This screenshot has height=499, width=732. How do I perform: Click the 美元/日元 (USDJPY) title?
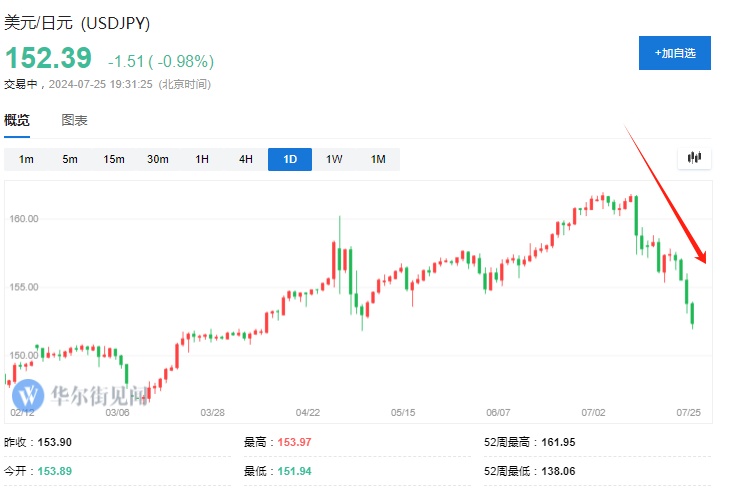click(x=78, y=22)
